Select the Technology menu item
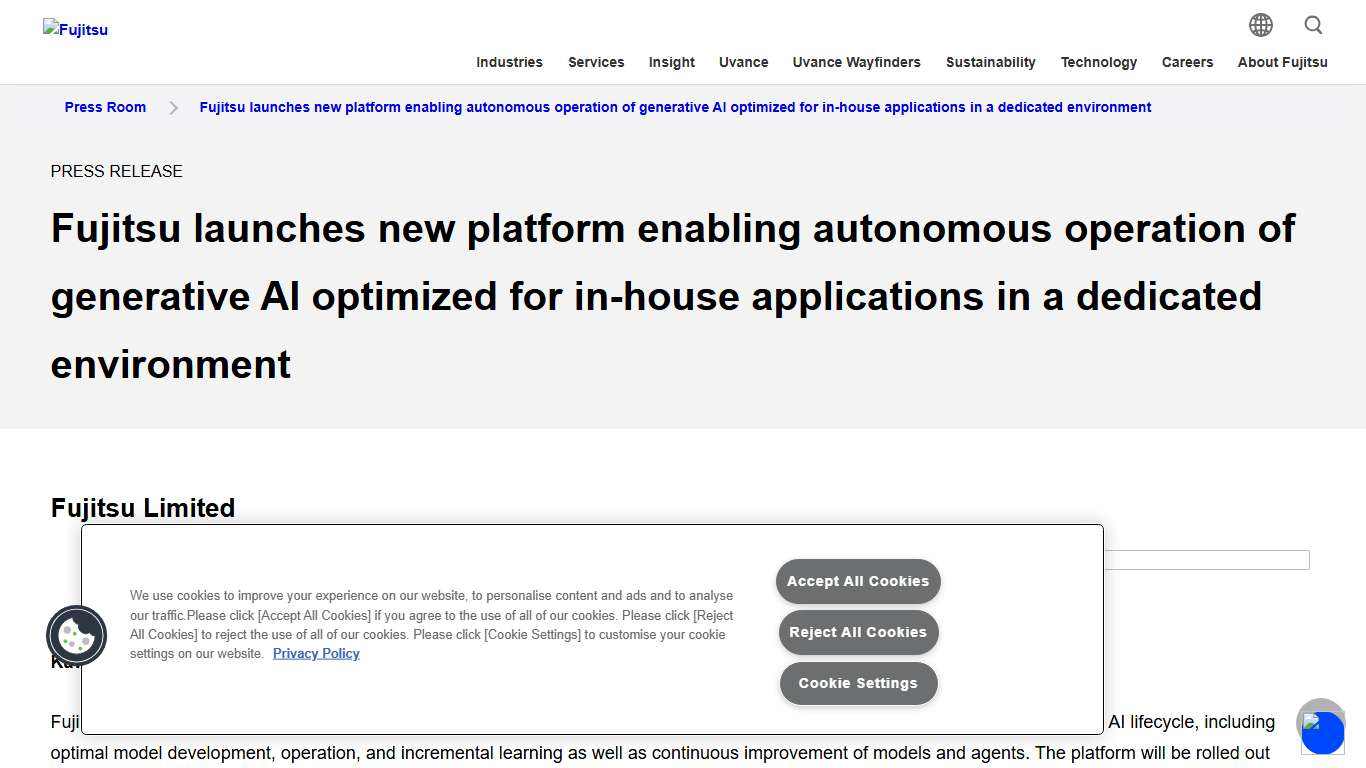Image resolution: width=1366 pixels, height=768 pixels. [x=1099, y=62]
